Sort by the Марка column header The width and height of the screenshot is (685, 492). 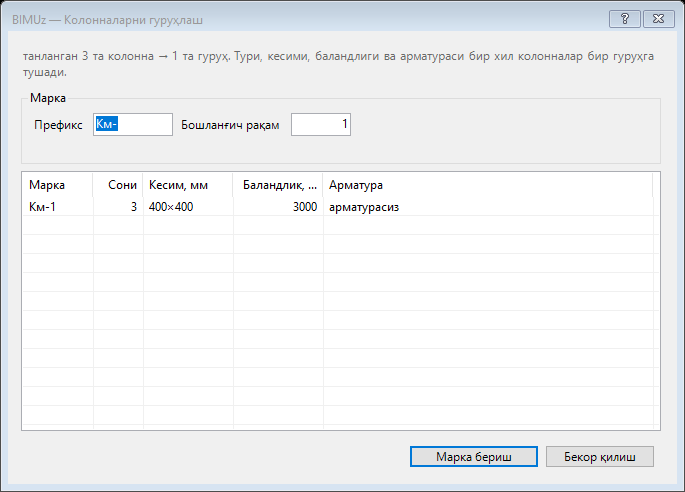tap(57, 185)
